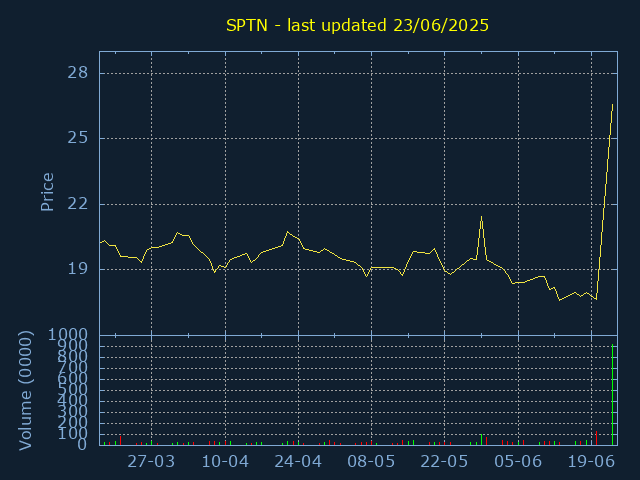Click the price spike peak near 21

coord(482,217)
